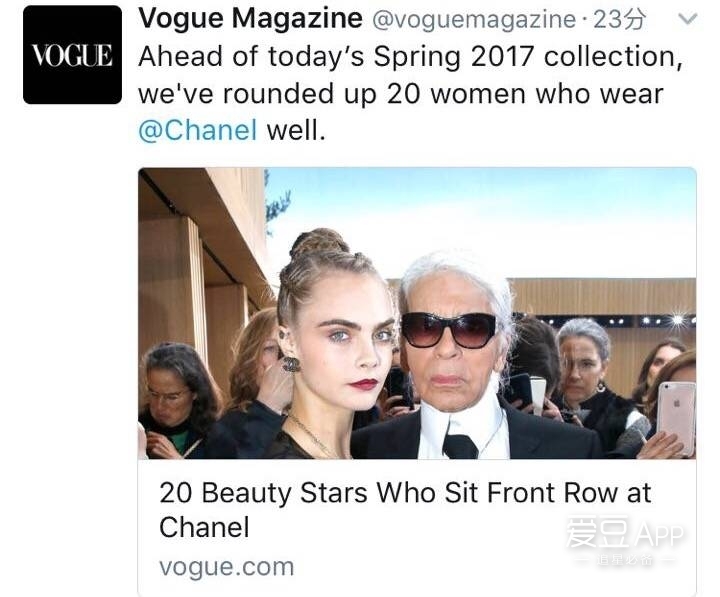This screenshot has width=720, height=597.
Task: Click the tweet text about Spring 2017
Action: [x=411, y=93]
